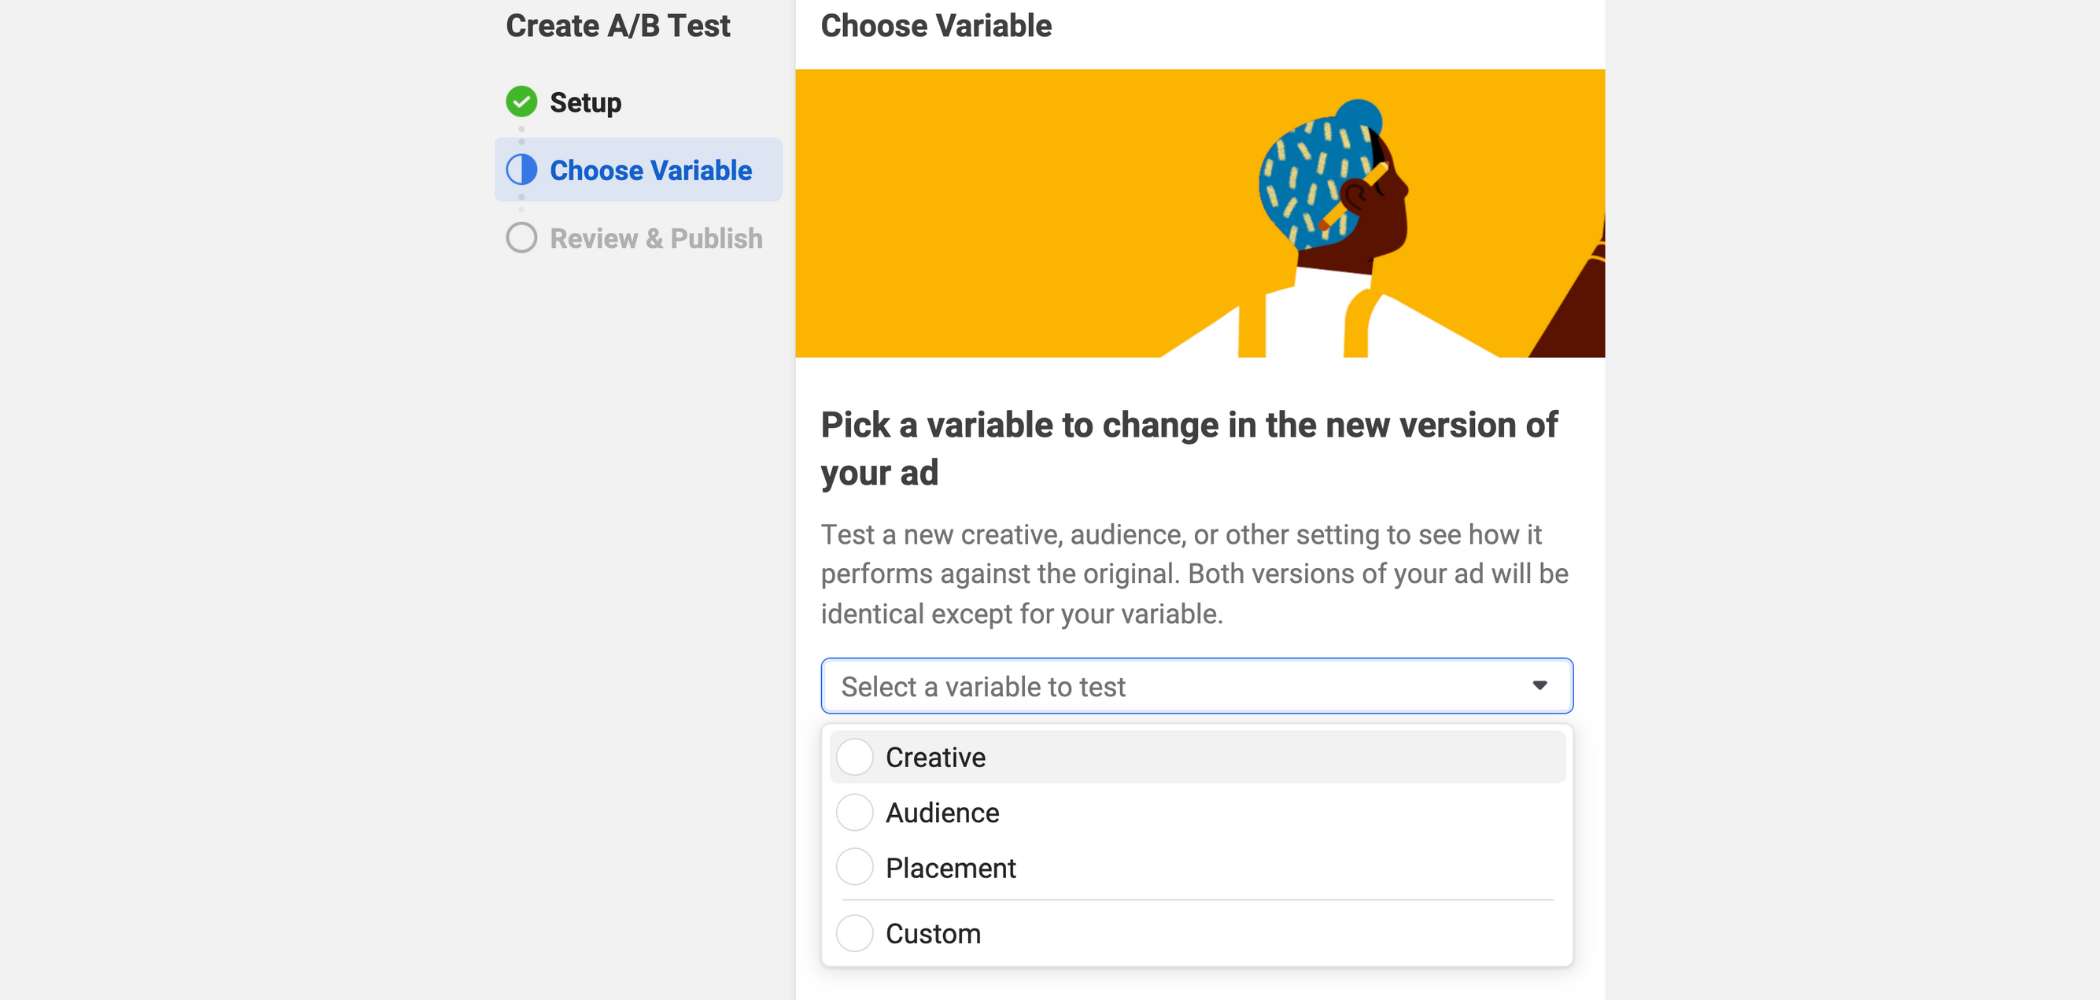
Task: Click the green Setup checkmark icon
Action: point(521,102)
